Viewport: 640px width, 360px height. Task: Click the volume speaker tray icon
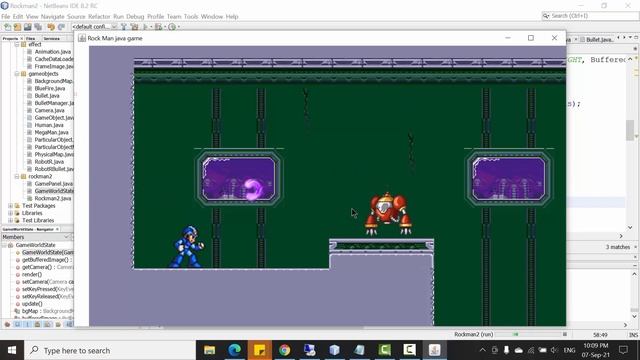[x=554, y=350]
